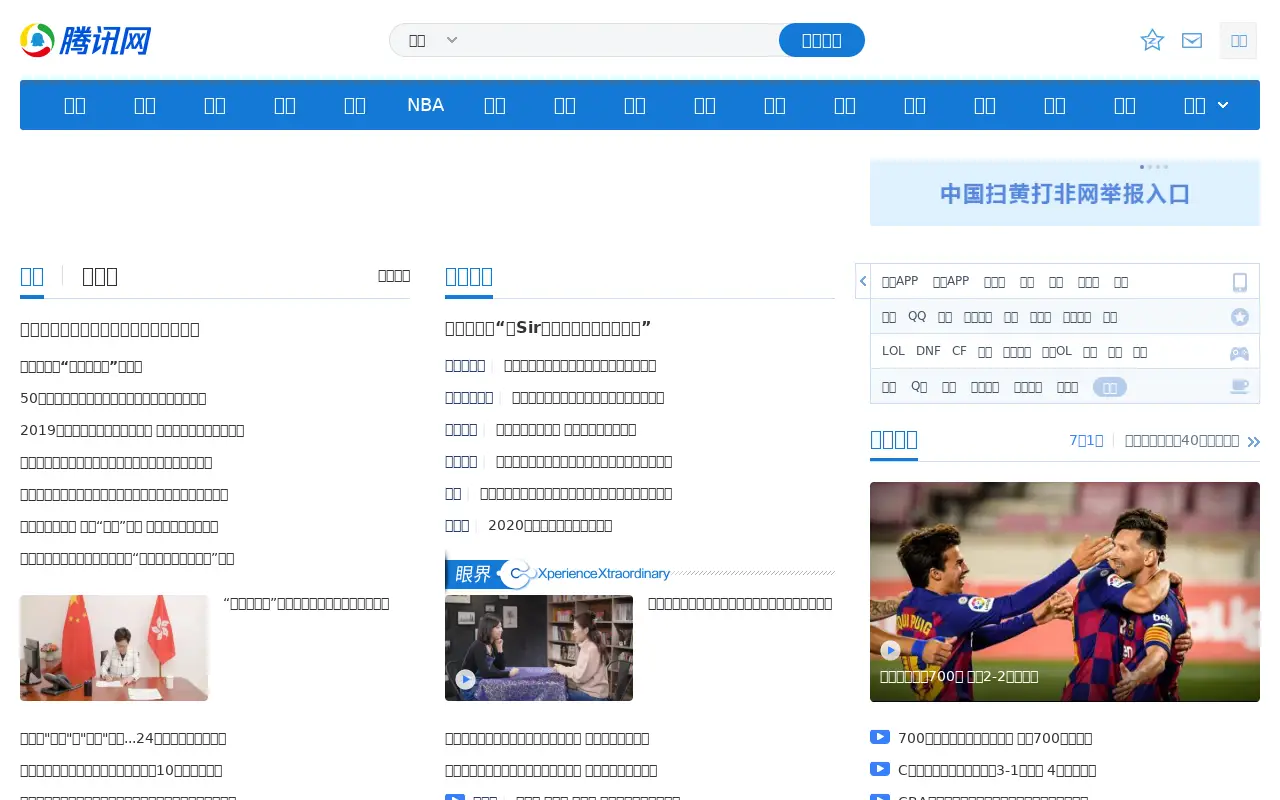Viewport: 1280px width, 800px height.
Task: Open the headline starting with "50"
Action: tap(113, 398)
